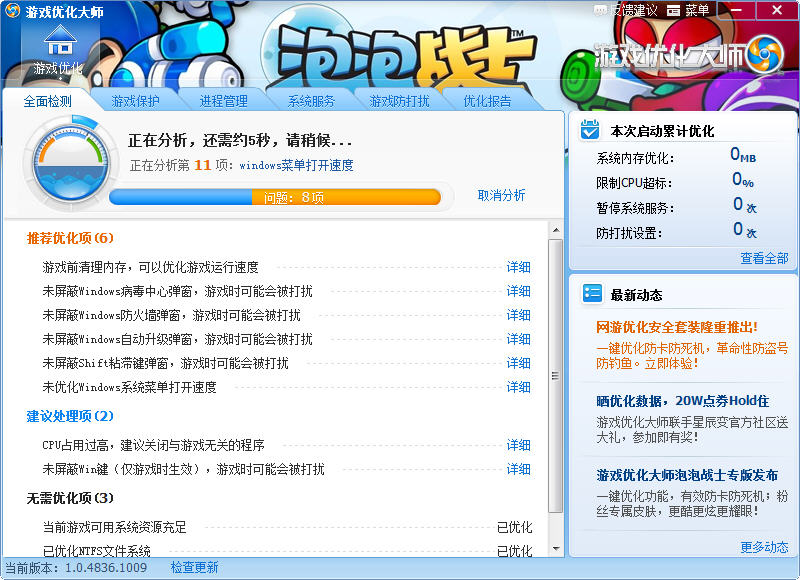Click the analysis progress bar
The height and width of the screenshot is (580, 800).
275,197
